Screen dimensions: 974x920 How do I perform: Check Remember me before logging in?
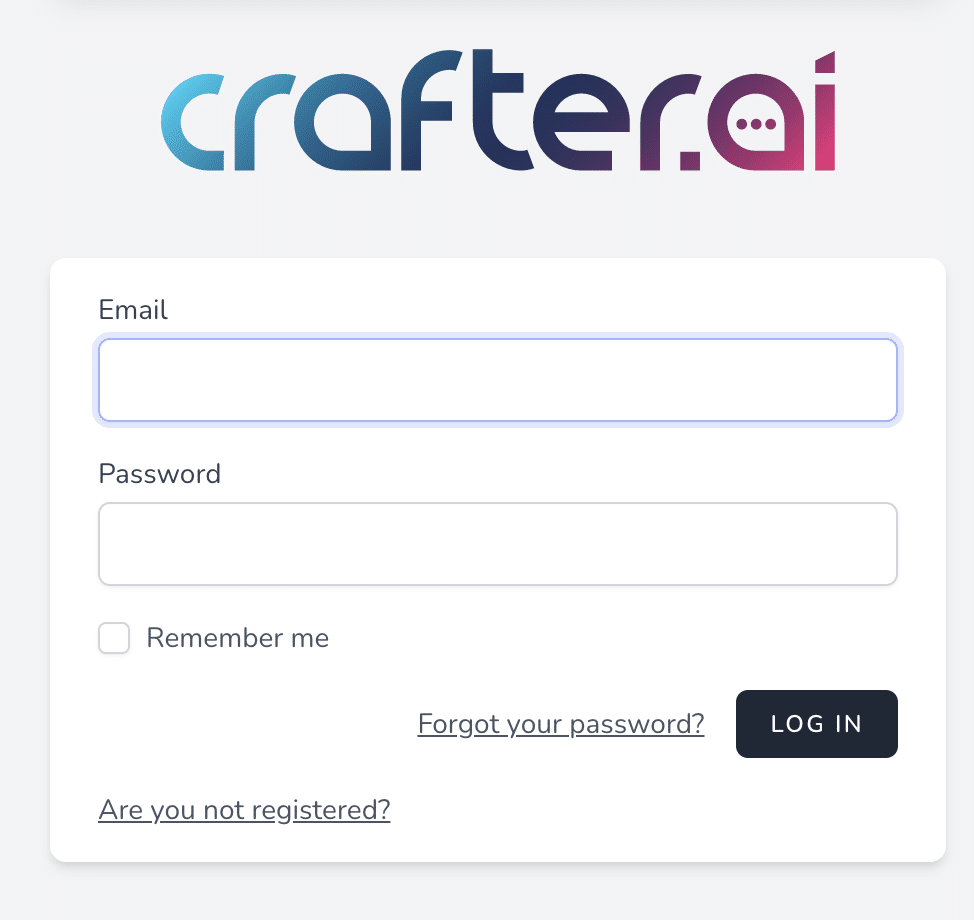click(x=114, y=638)
